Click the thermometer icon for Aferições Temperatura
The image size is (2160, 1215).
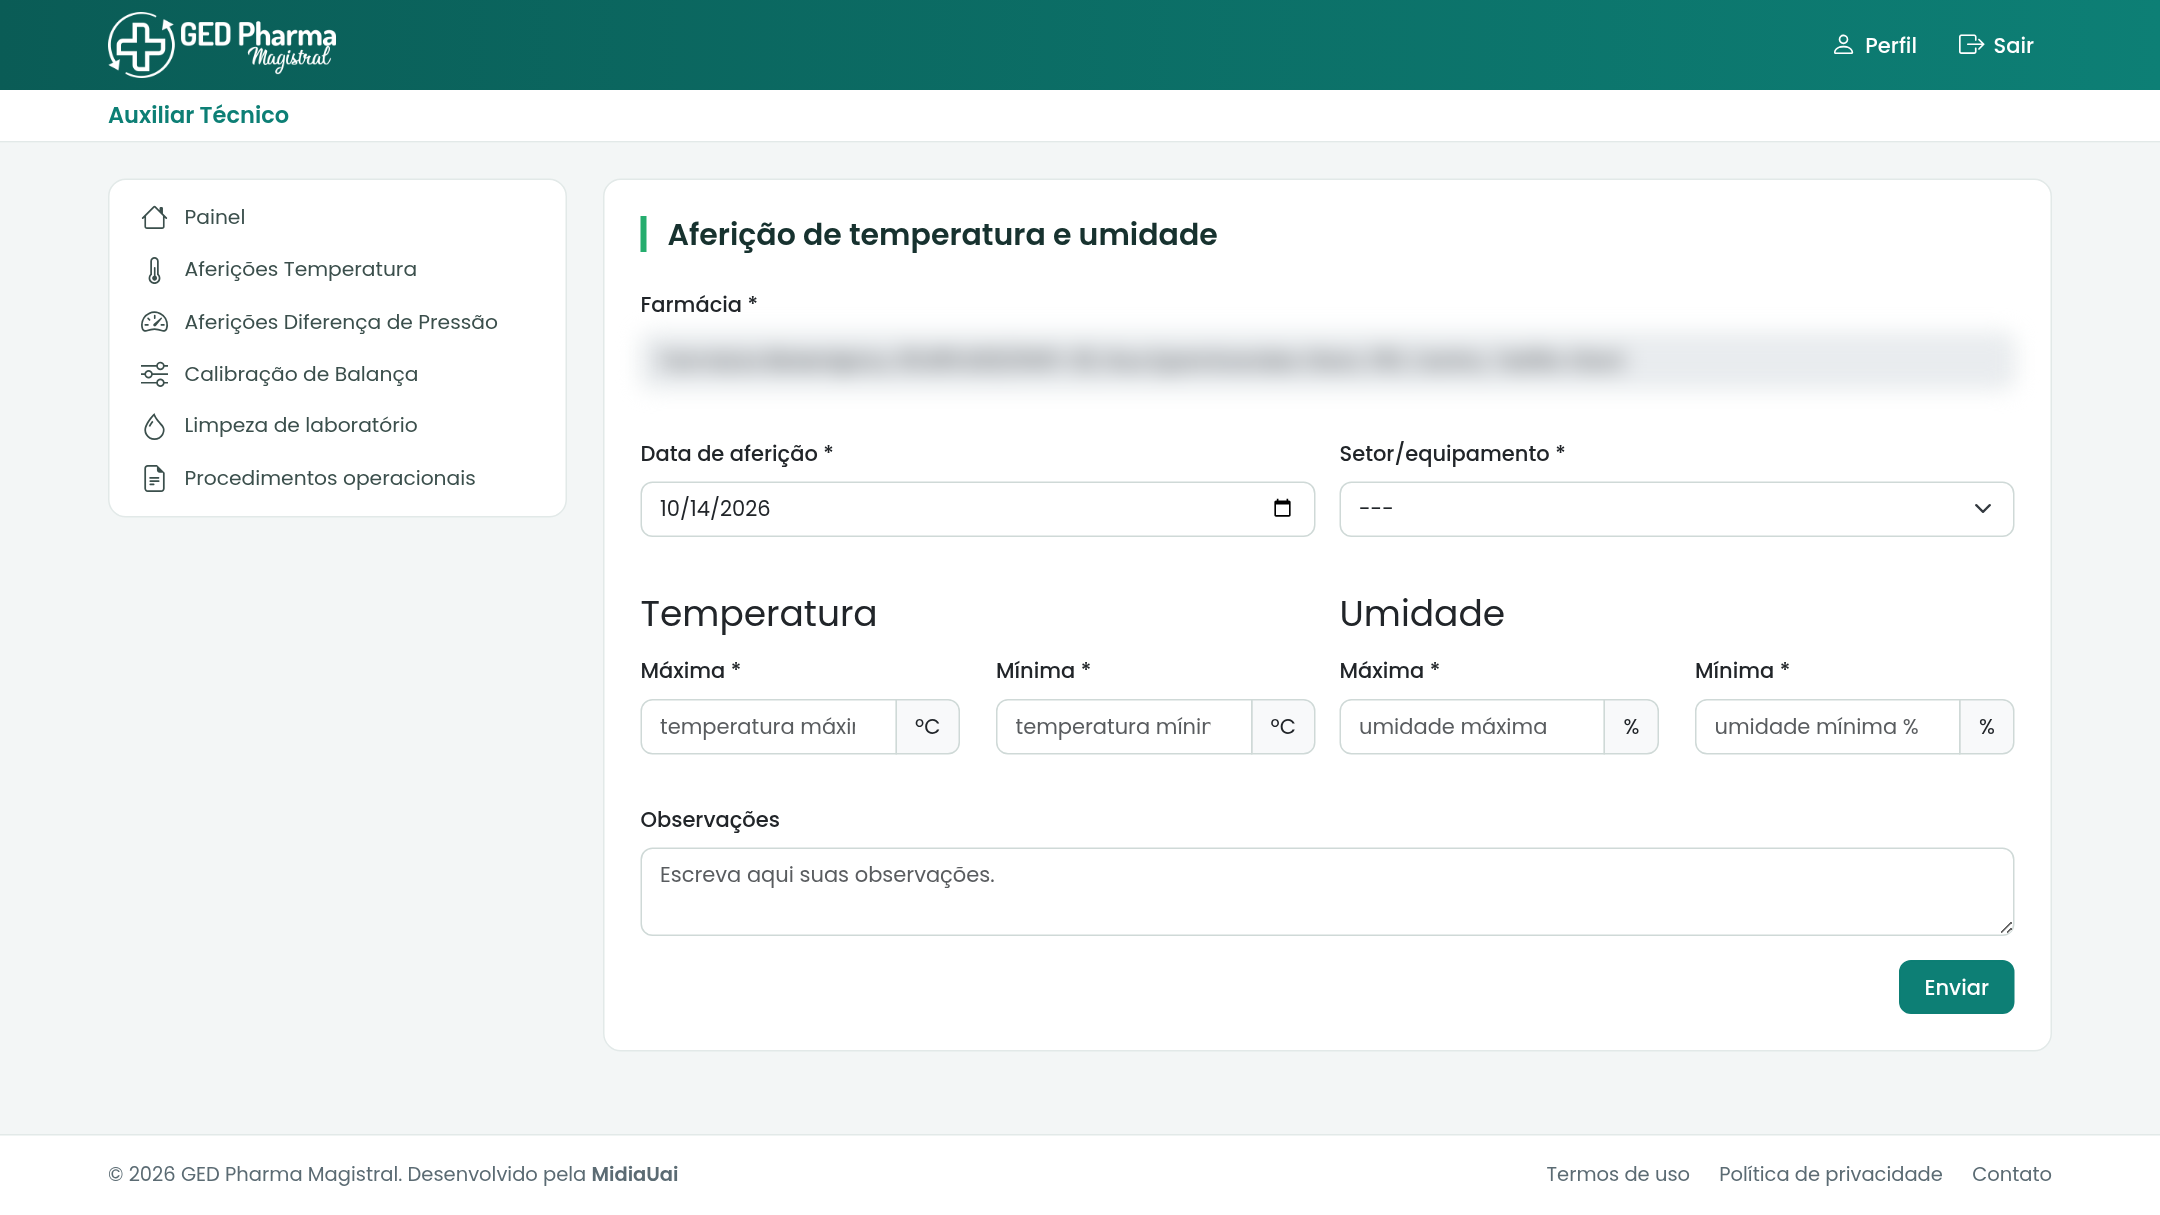[x=154, y=270]
